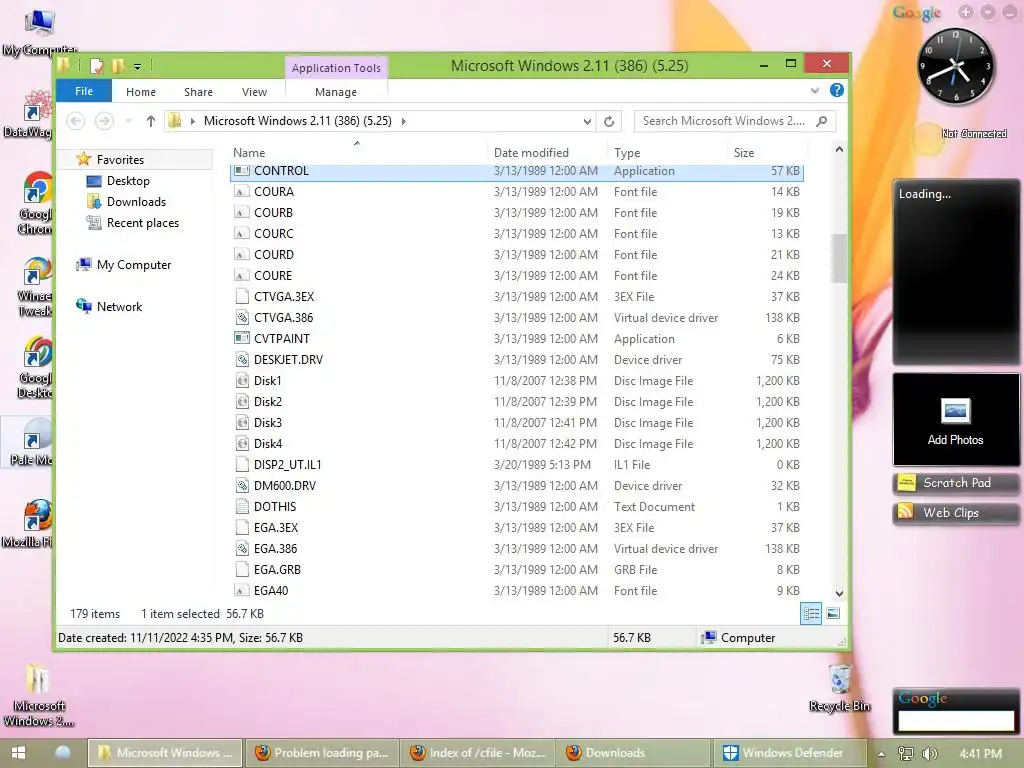Switch to Windows Defender taskbar window
1024x768 pixels.
[x=789, y=753]
